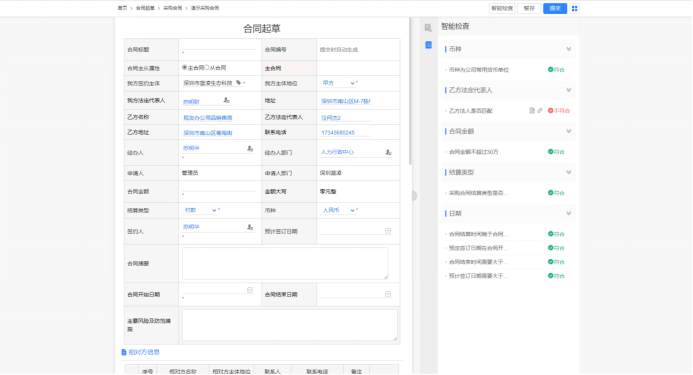
Task: Open calendar icon for 合同结束日期
Action: click(x=388, y=294)
